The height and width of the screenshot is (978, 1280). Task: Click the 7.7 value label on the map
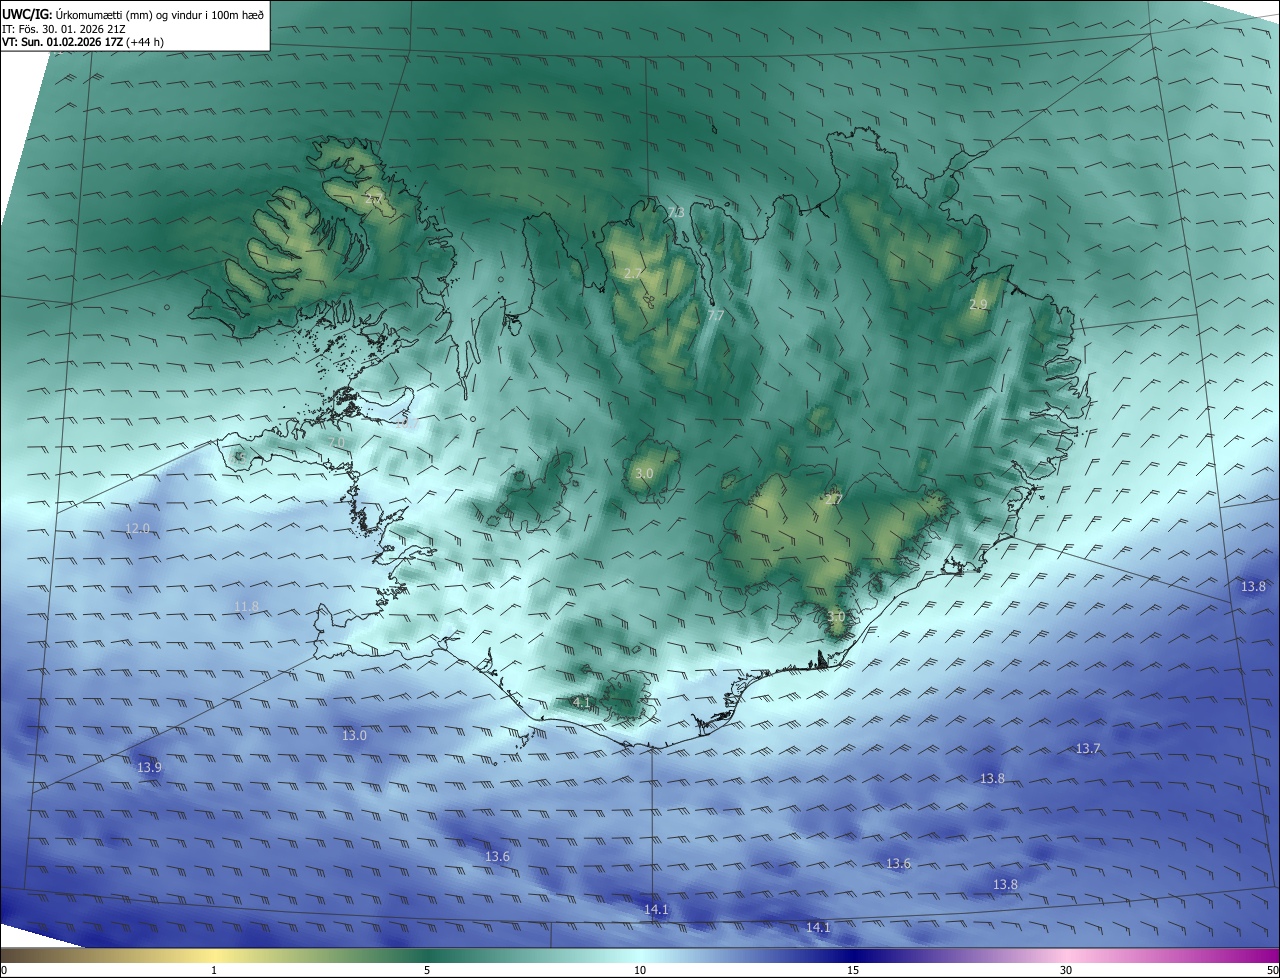(716, 315)
